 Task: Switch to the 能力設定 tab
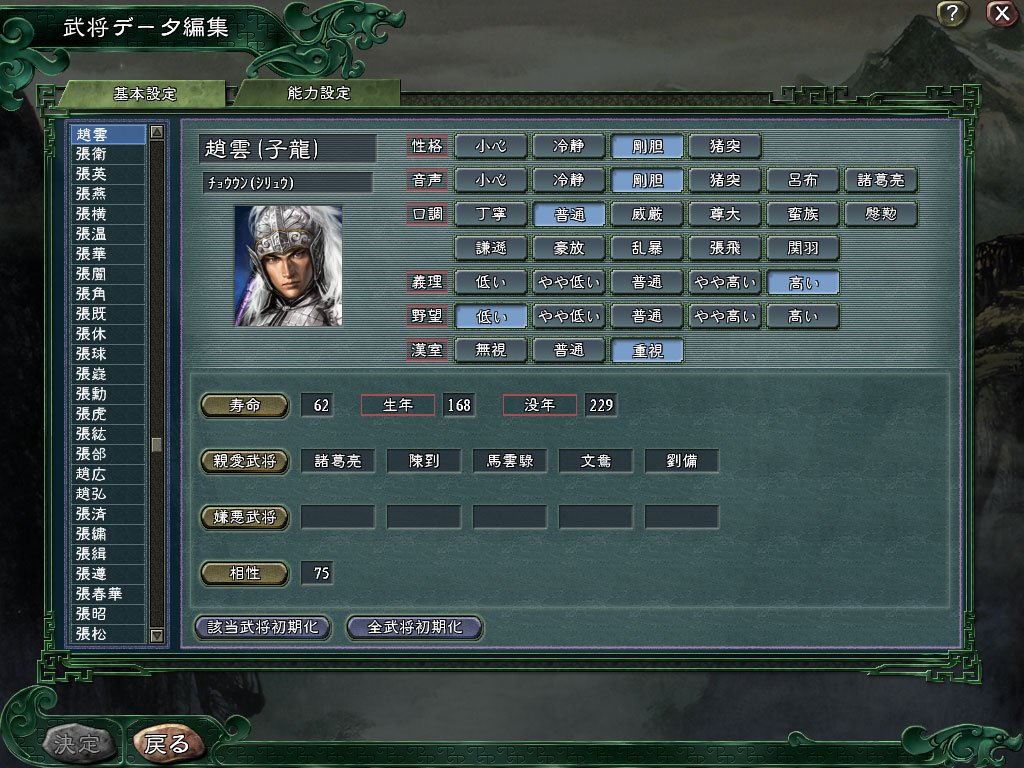[x=319, y=93]
